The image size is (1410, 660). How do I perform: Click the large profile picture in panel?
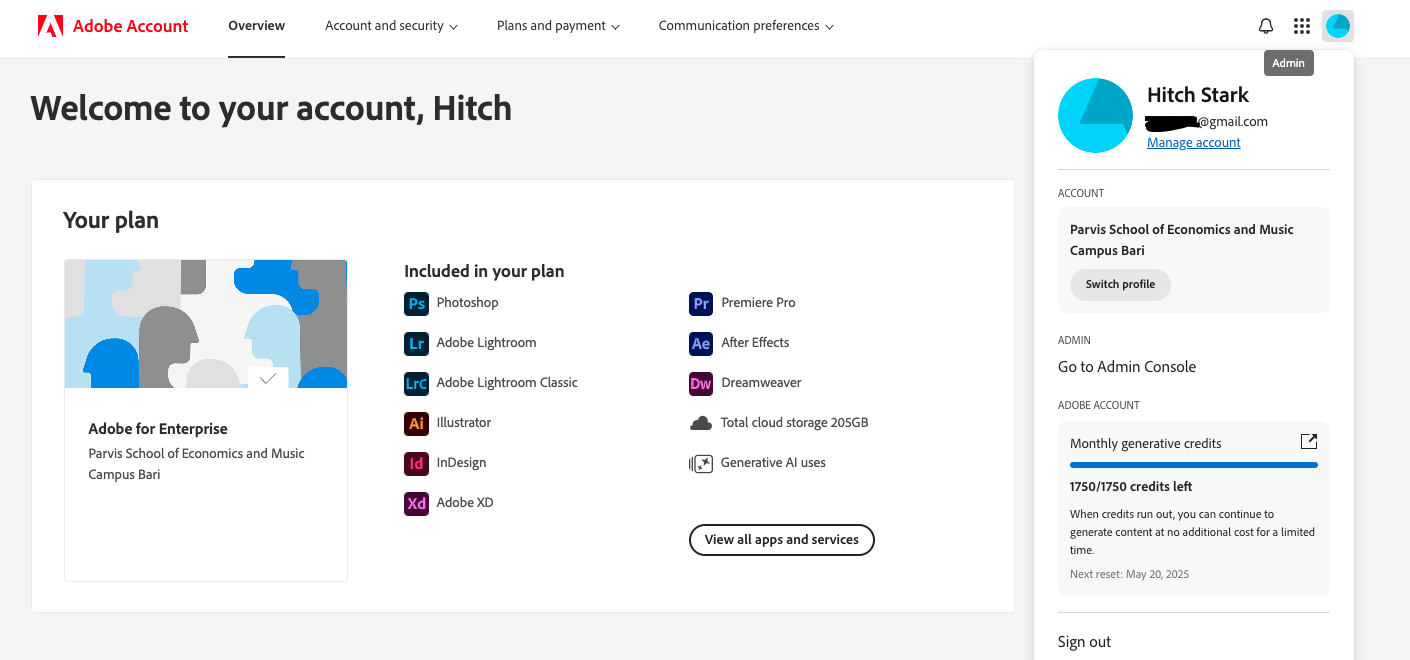1095,115
